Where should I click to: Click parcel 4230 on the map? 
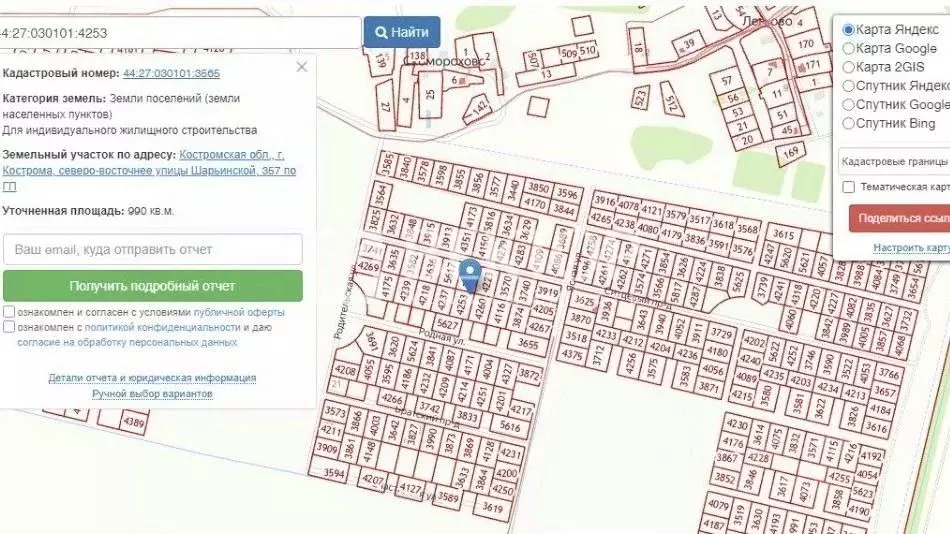pos(737,424)
